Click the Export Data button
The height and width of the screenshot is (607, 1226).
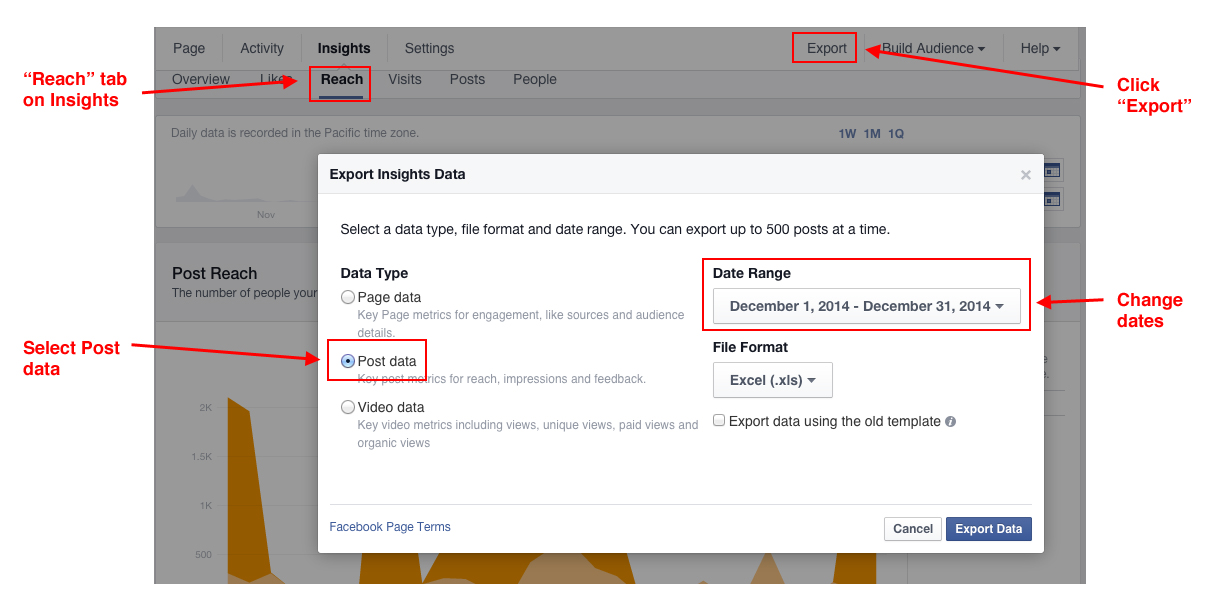988,529
